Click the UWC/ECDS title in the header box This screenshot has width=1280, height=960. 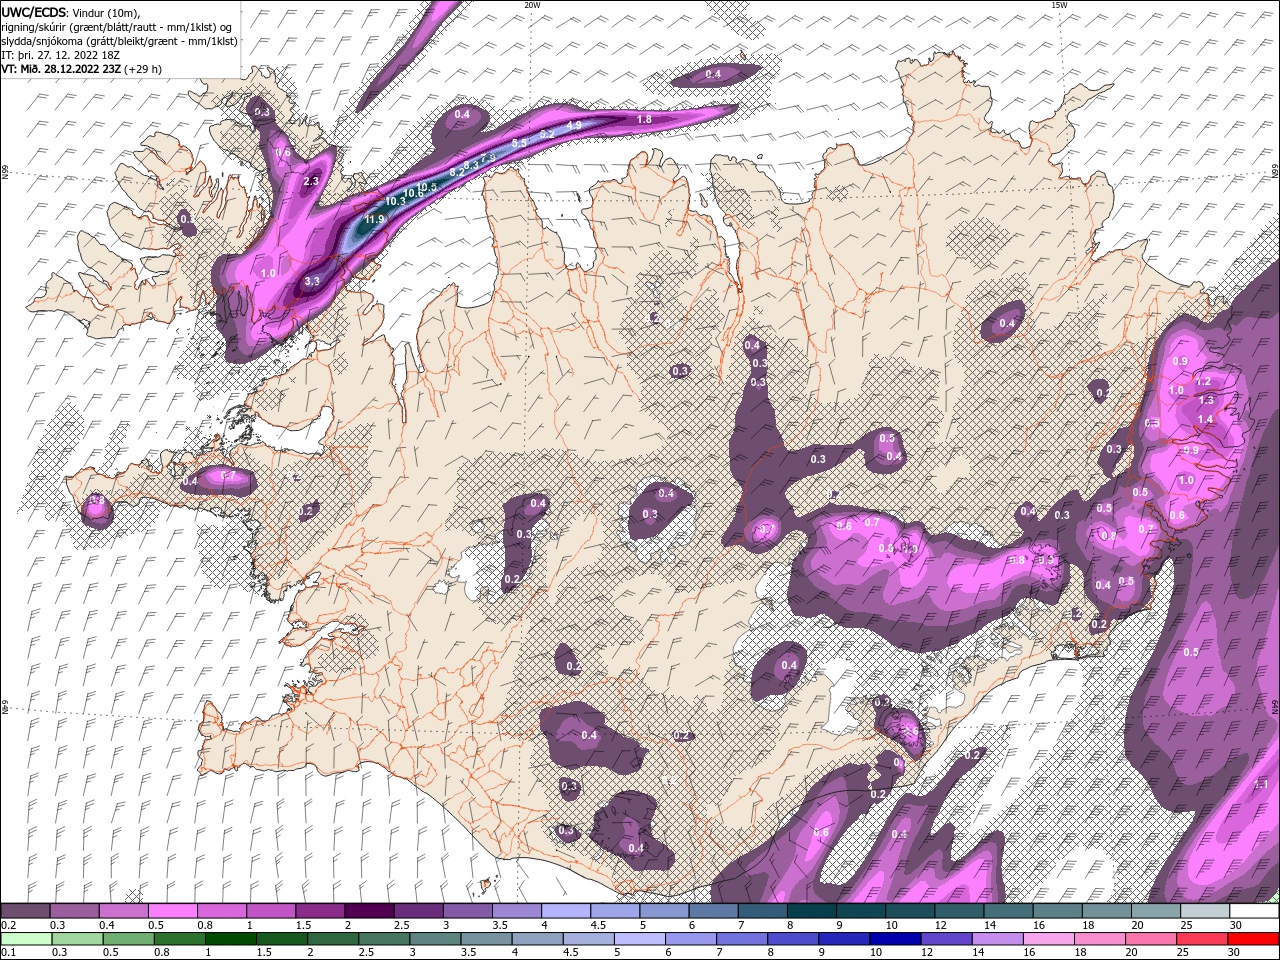coord(35,12)
